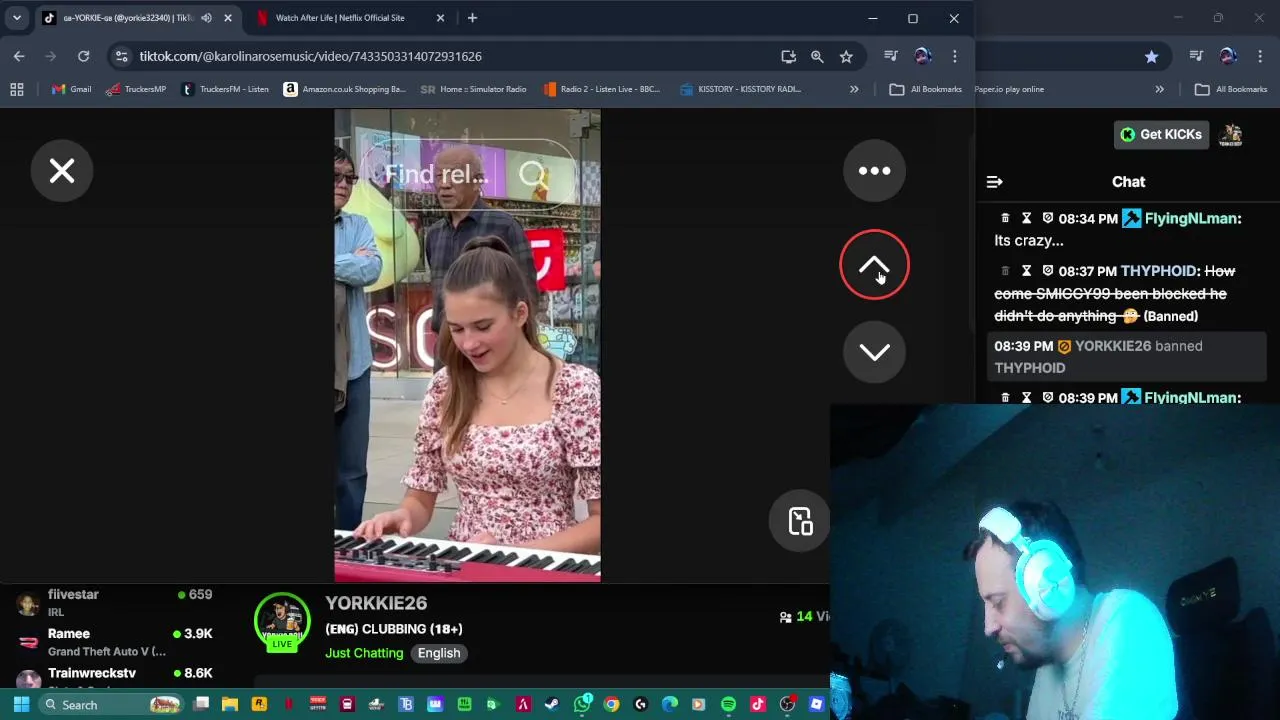
Task: Click the YORKKIE26 channel name
Action: 376,603
